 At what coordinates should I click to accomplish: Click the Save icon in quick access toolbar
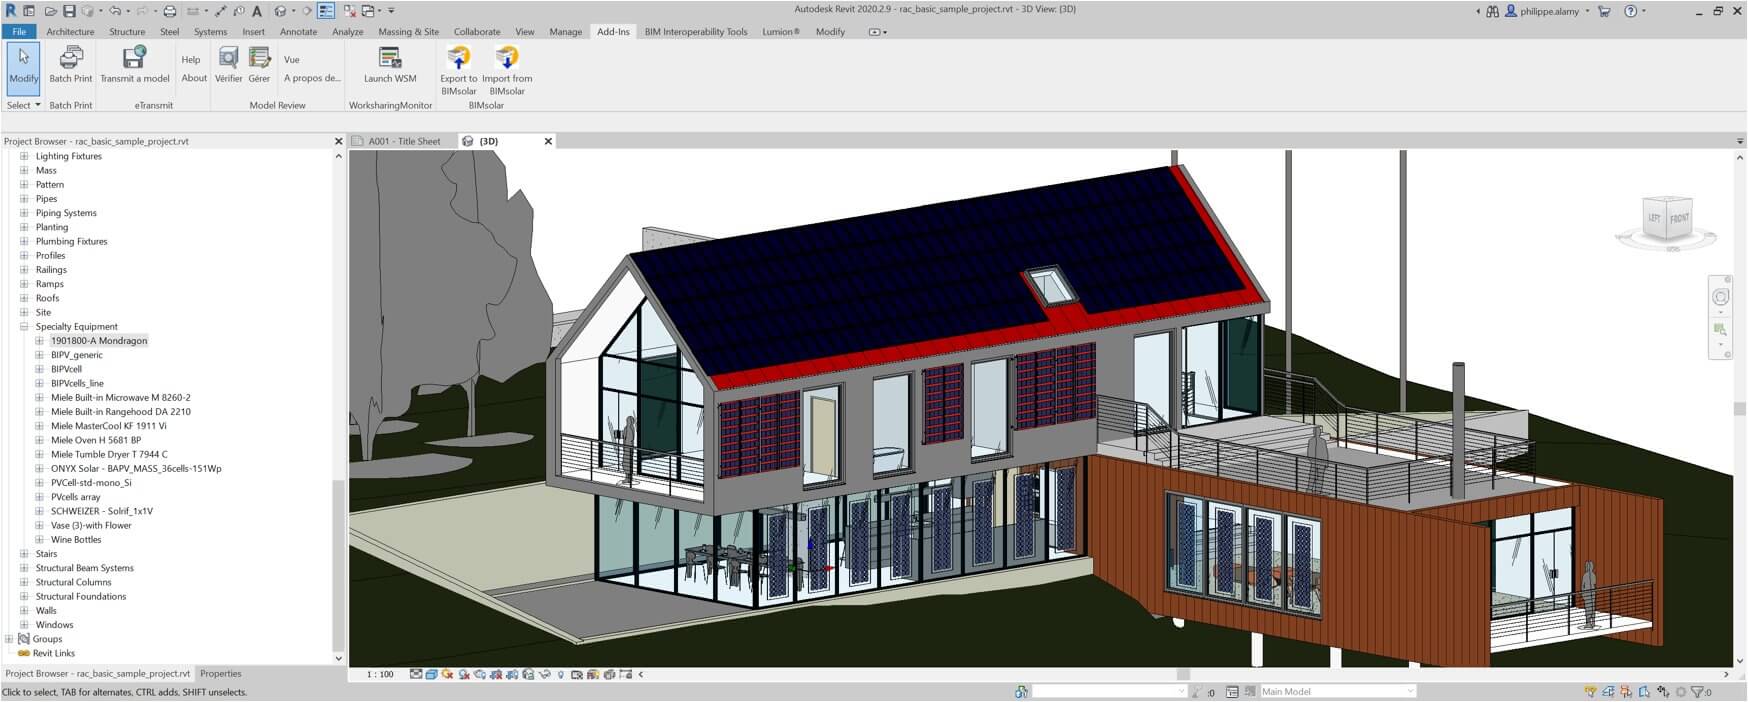[x=69, y=11]
